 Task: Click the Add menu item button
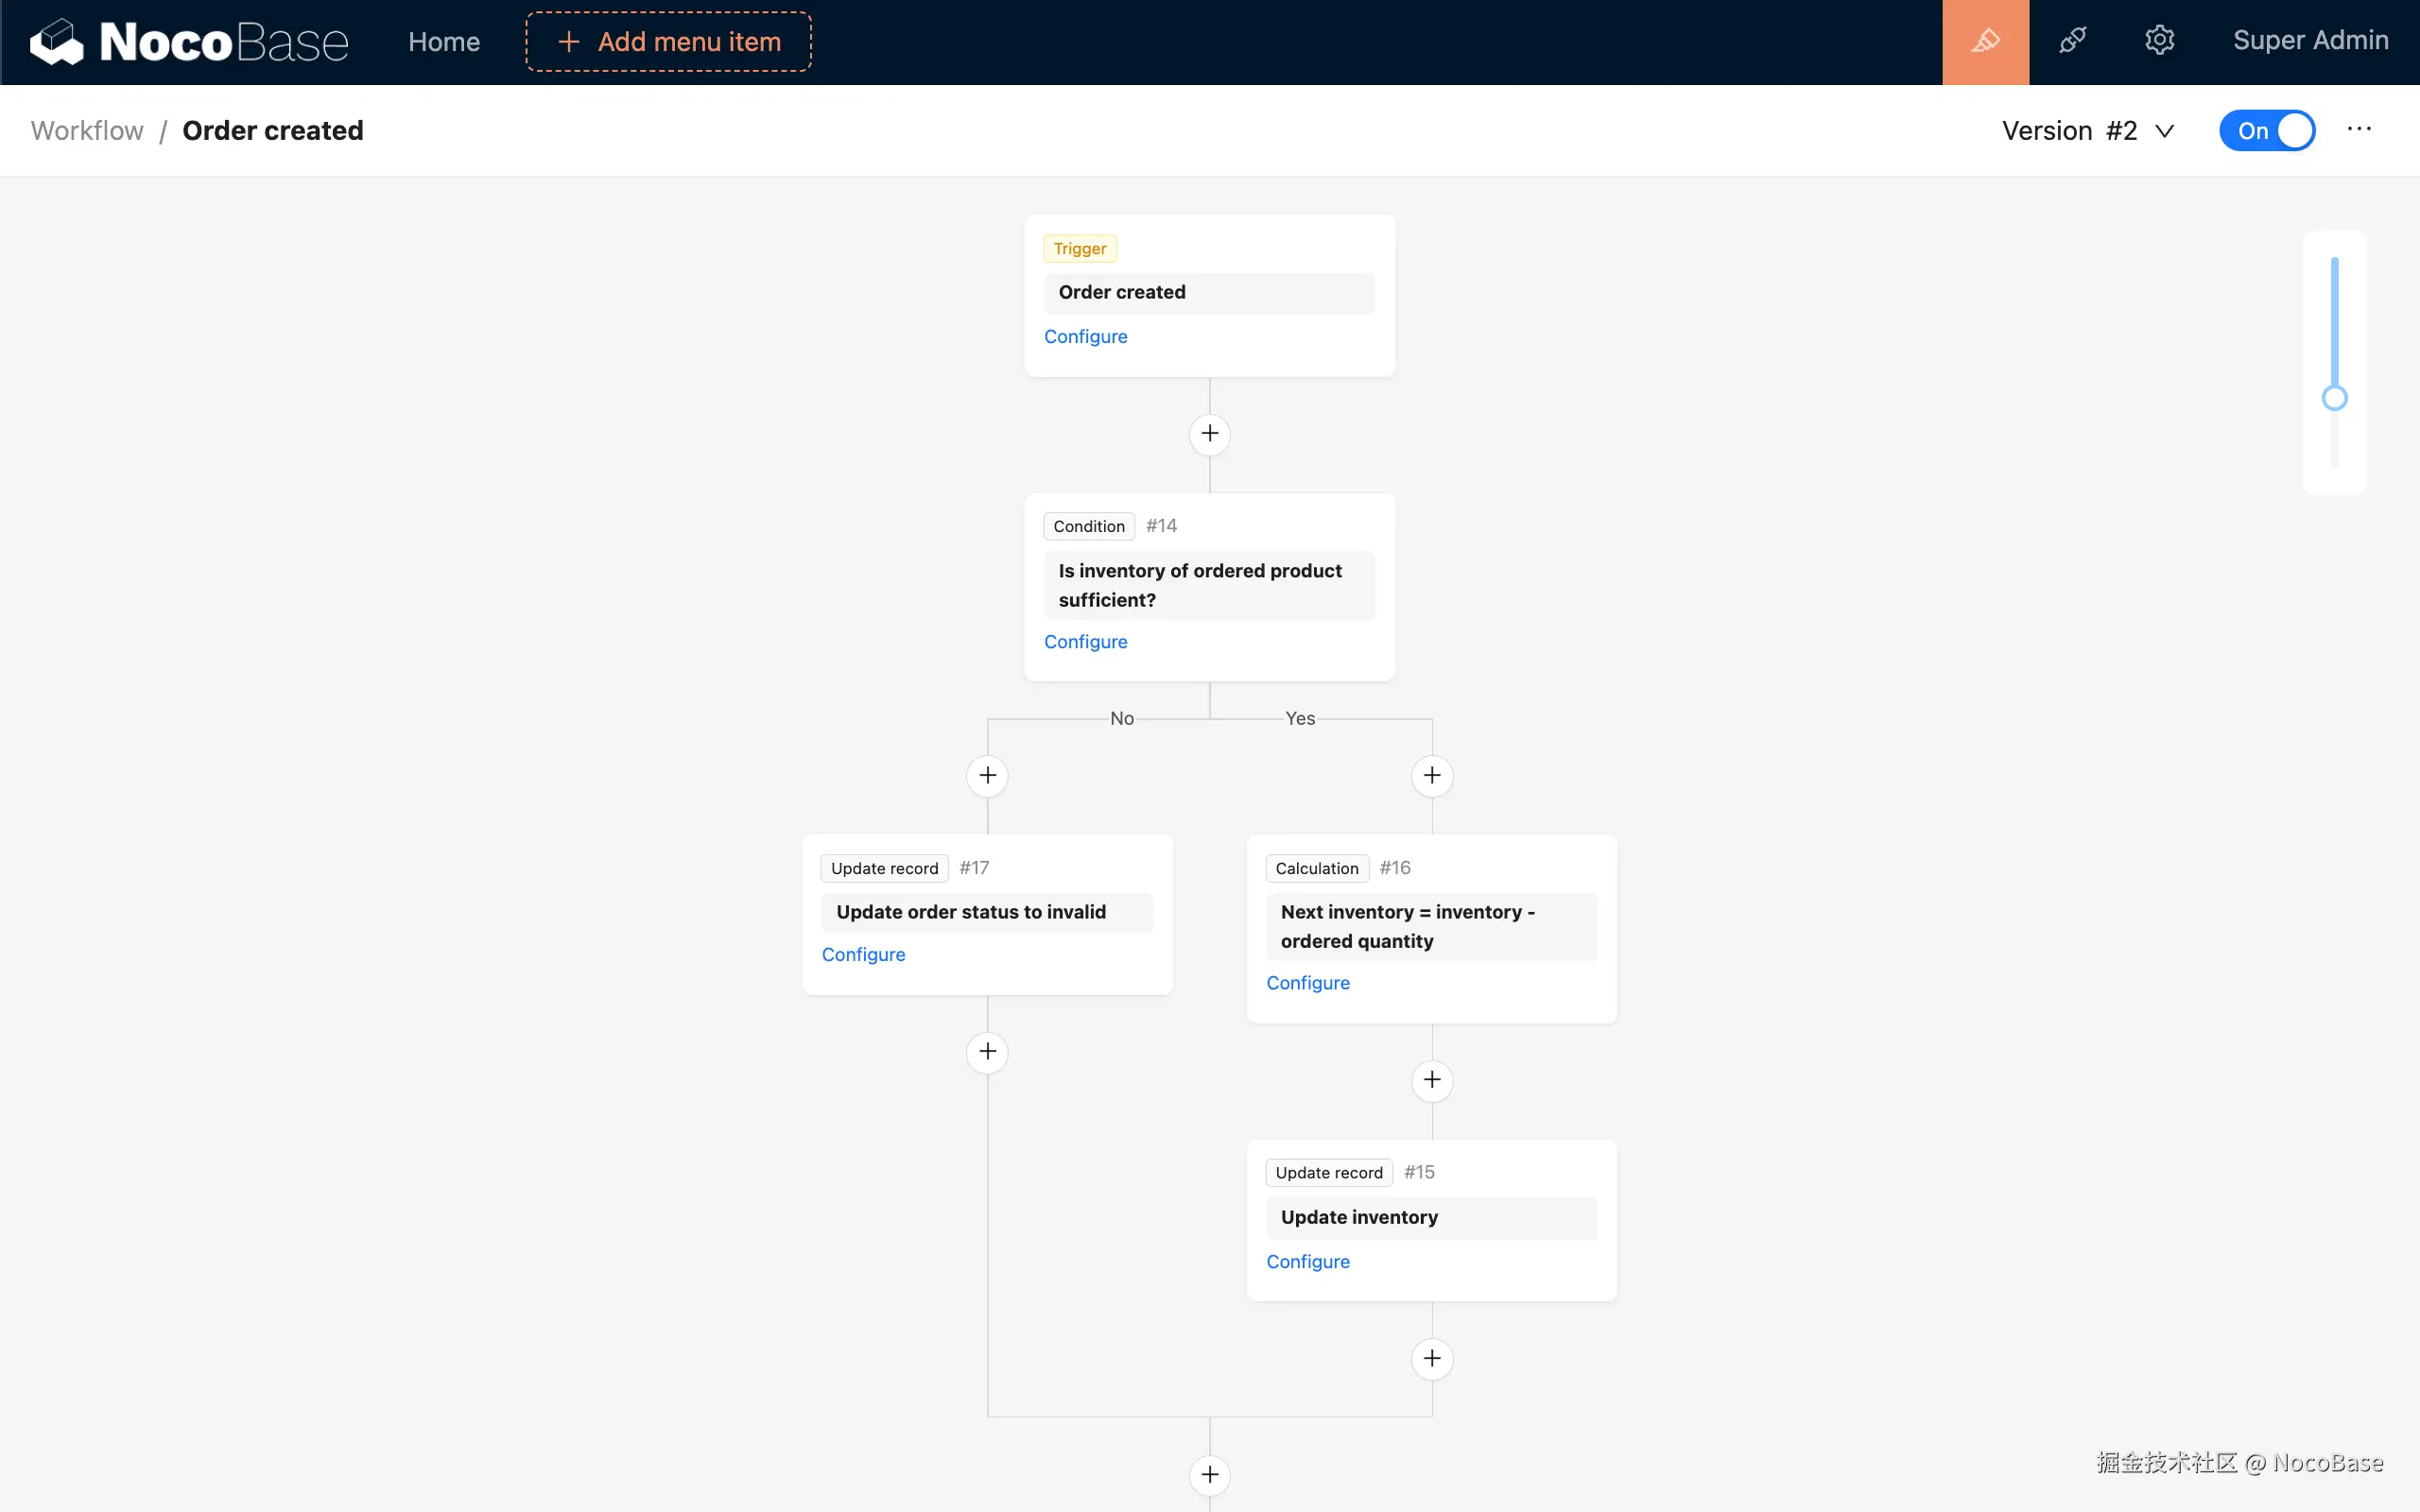pos(667,41)
